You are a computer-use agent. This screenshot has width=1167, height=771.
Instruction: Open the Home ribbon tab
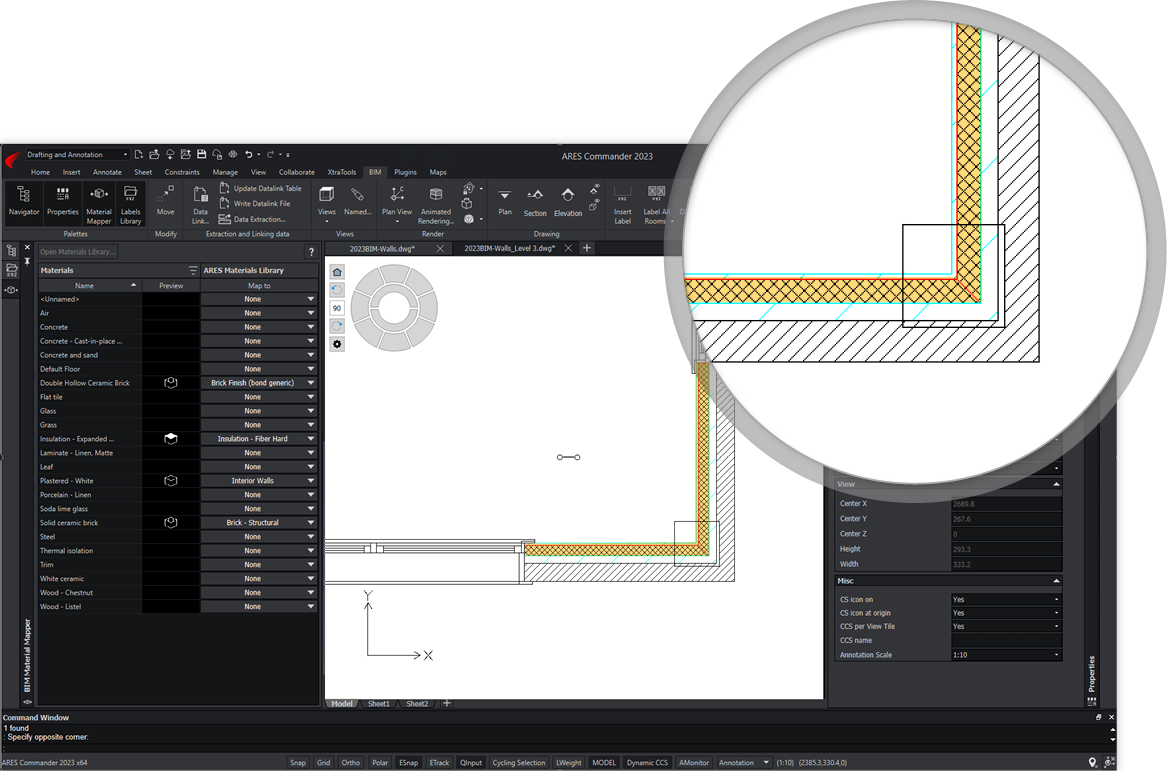pos(40,172)
